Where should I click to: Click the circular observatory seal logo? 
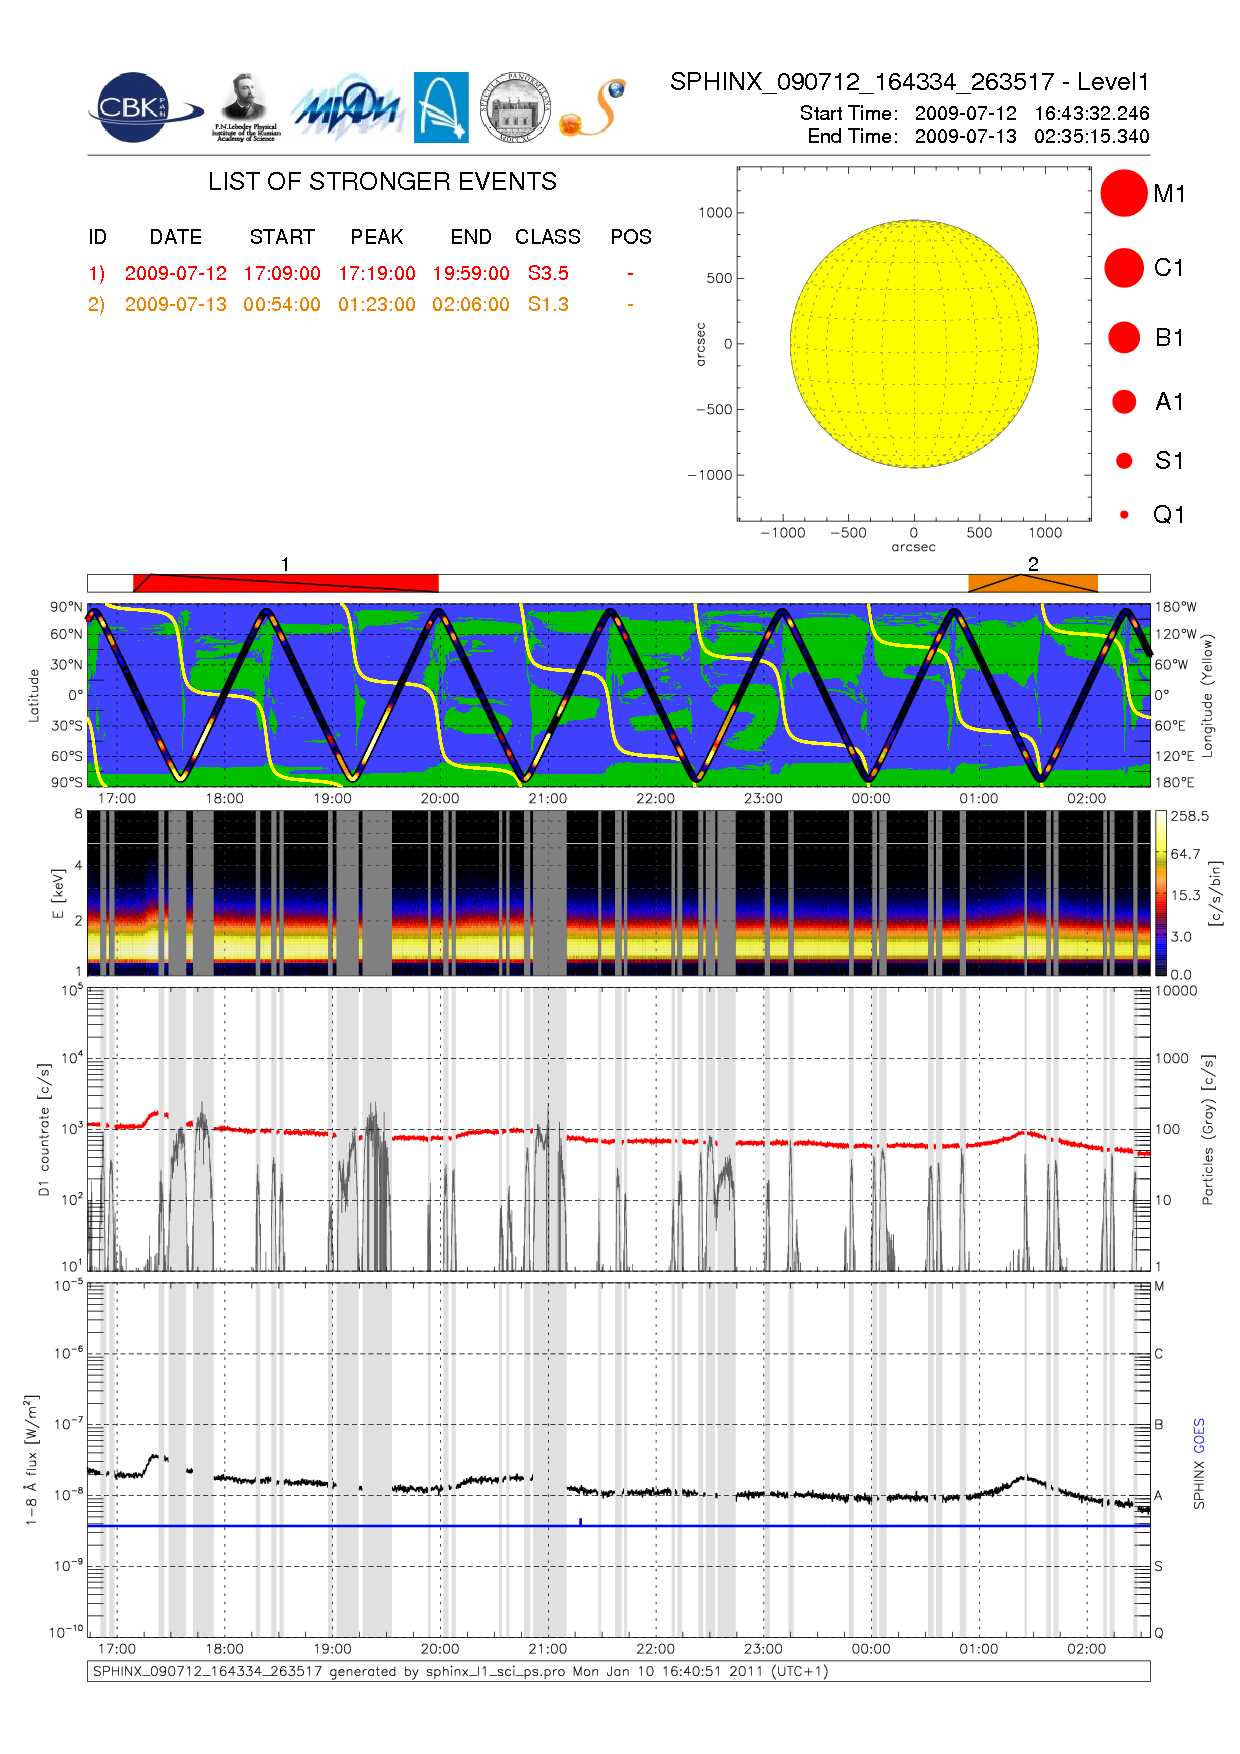tap(515, 108)
